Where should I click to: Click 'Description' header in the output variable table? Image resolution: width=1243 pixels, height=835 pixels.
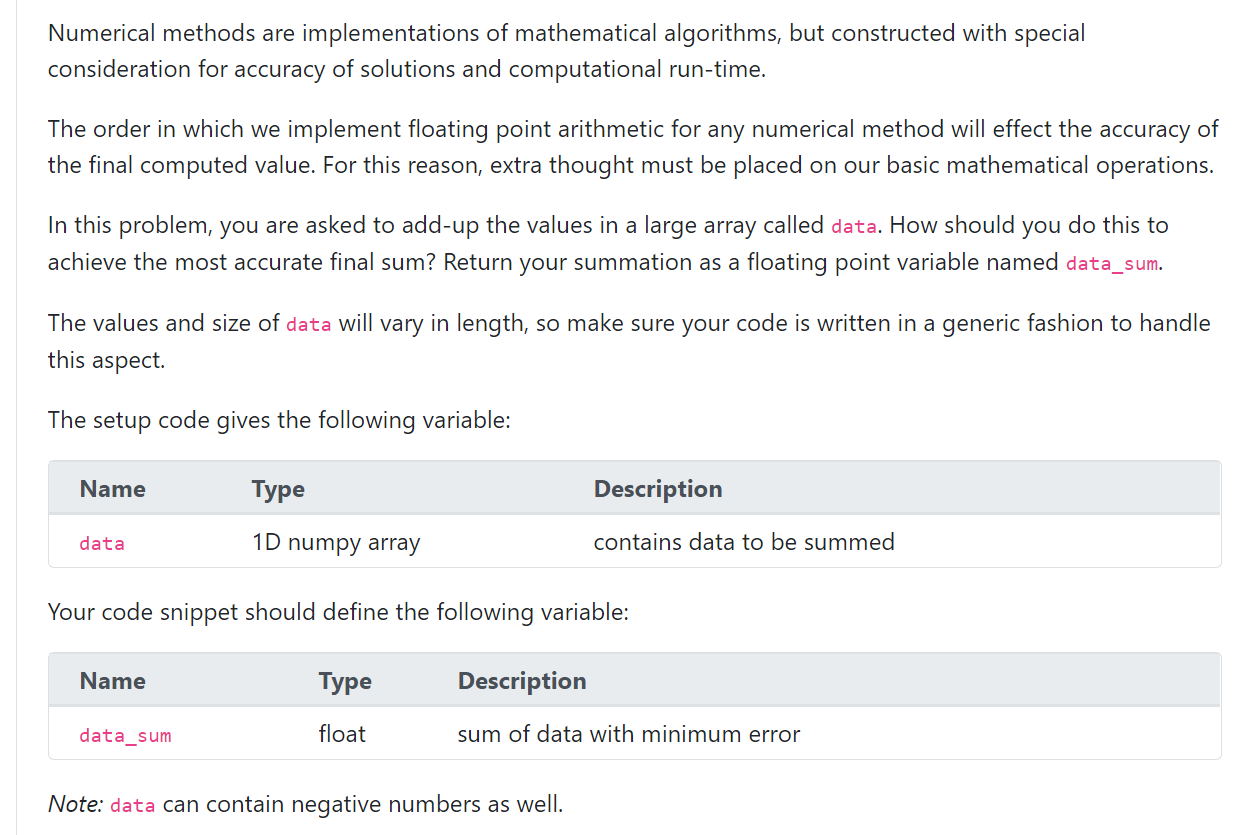pyautogui.click(x=521, y=681)
